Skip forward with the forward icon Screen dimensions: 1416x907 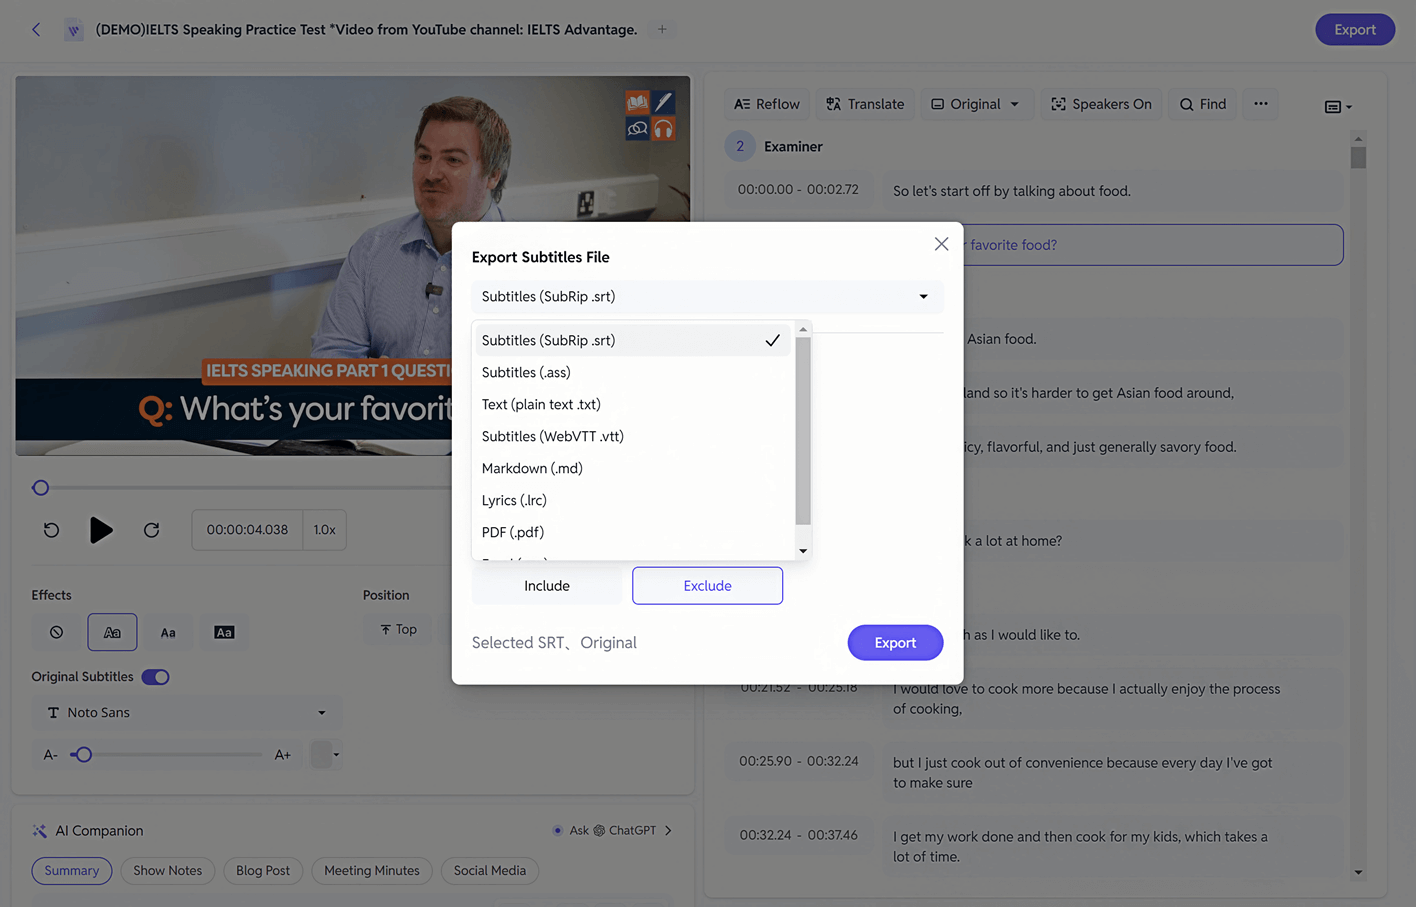click(x=151, y=530)
